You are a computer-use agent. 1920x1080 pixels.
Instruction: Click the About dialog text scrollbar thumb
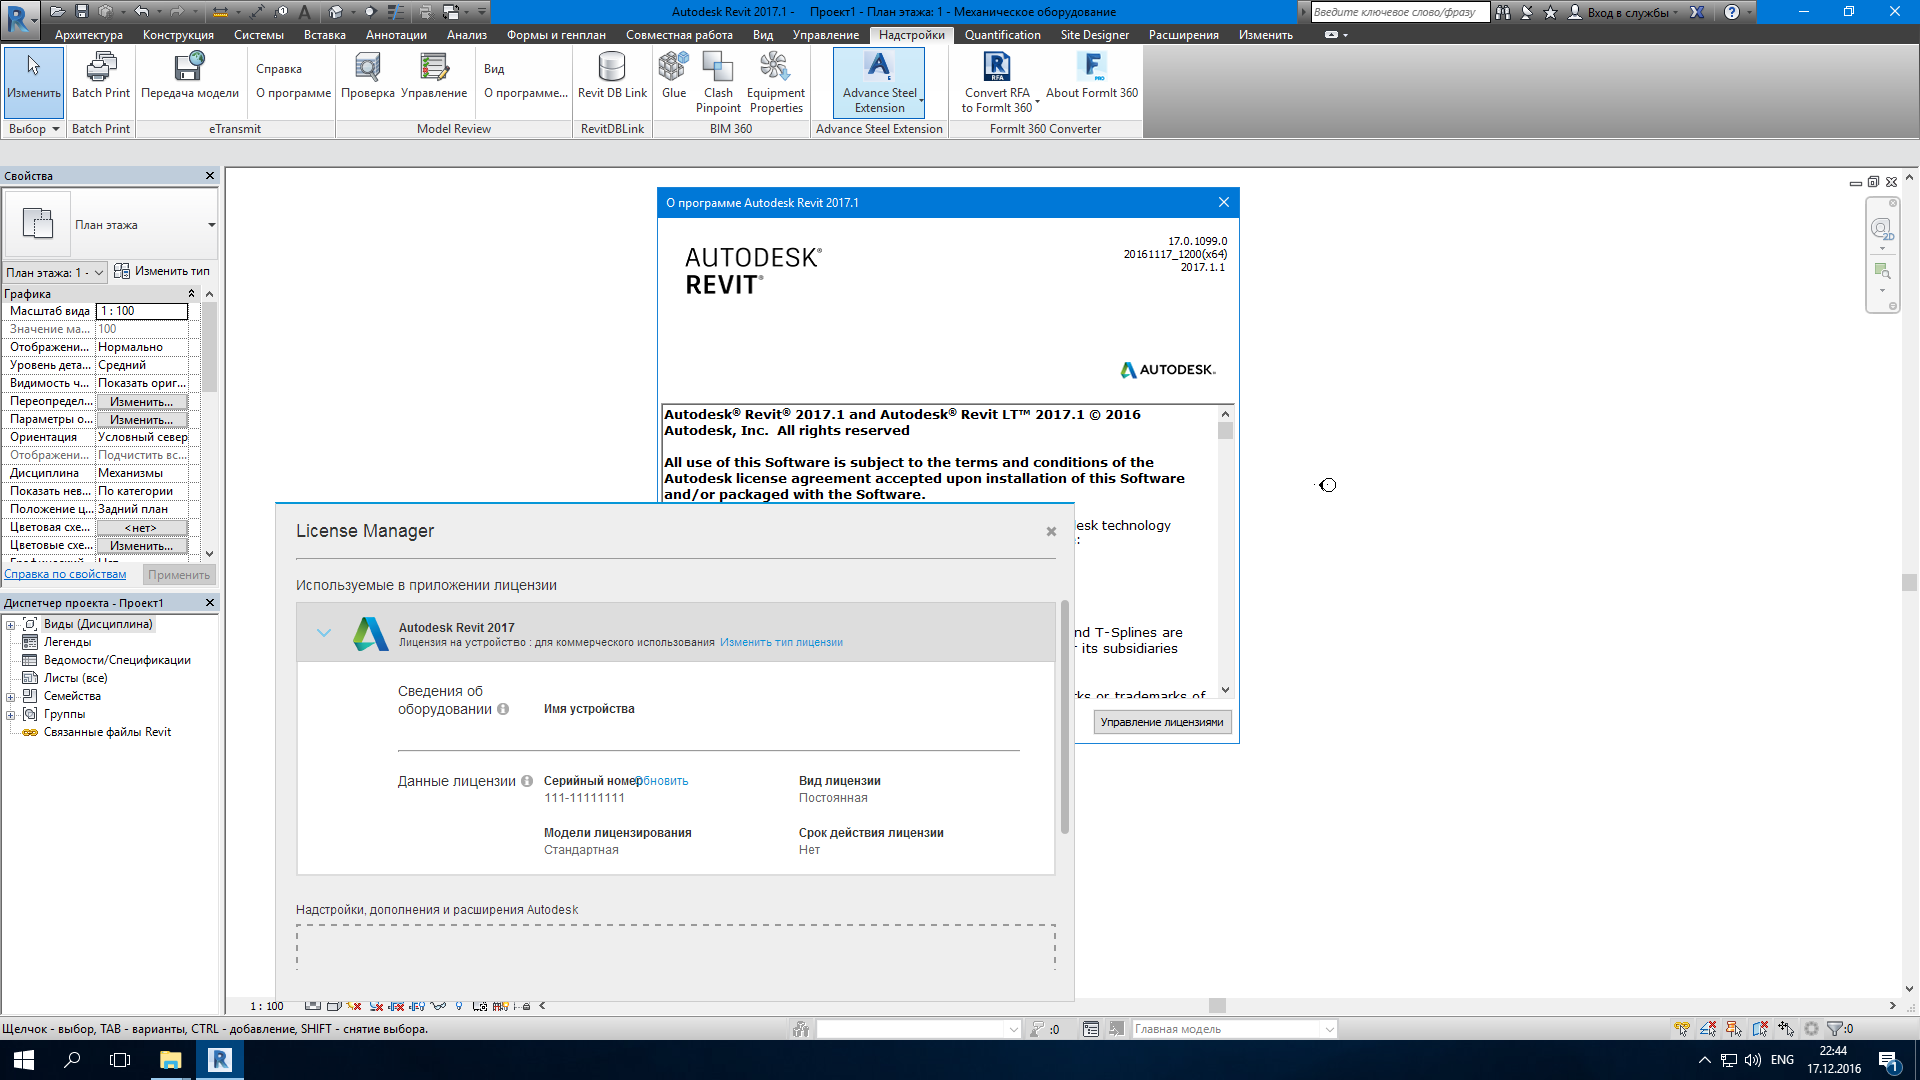coord(1225,430)
